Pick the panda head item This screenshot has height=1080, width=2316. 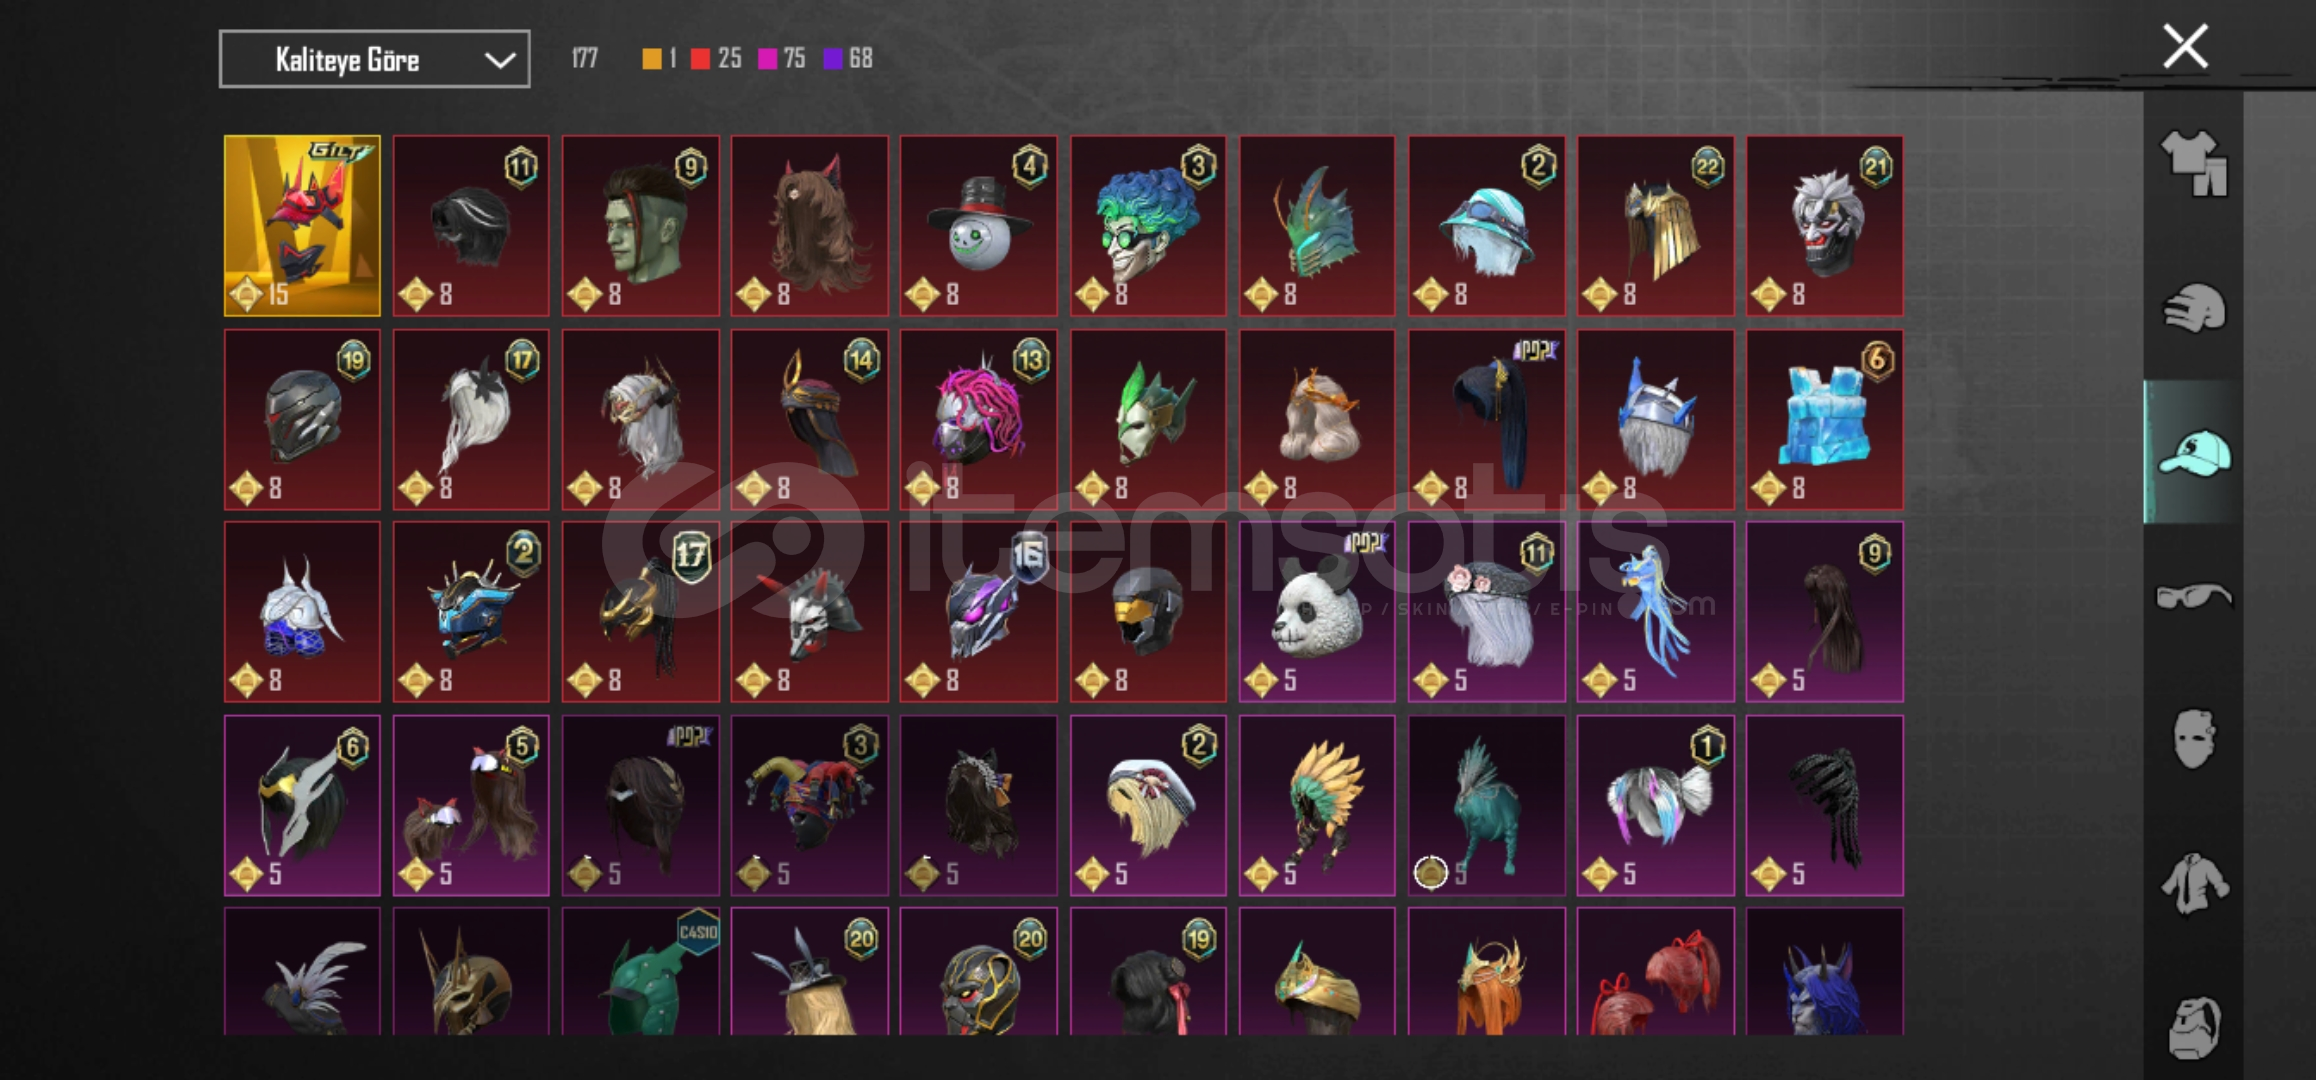click(x=1317, y=612)
